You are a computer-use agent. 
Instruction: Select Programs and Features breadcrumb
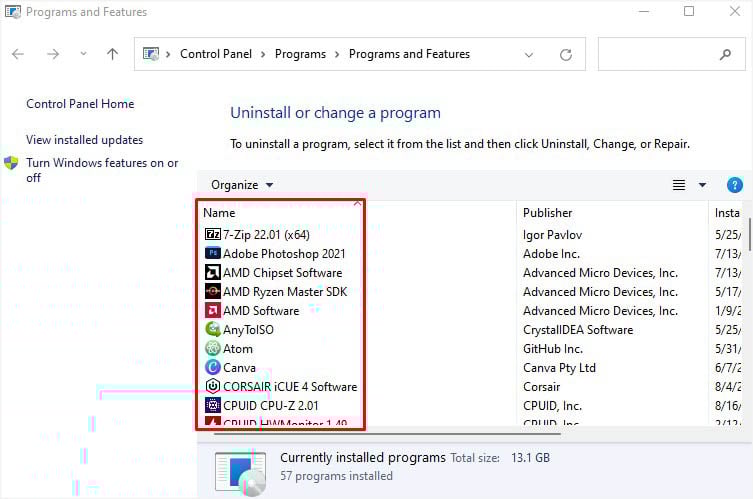point(409,54)
